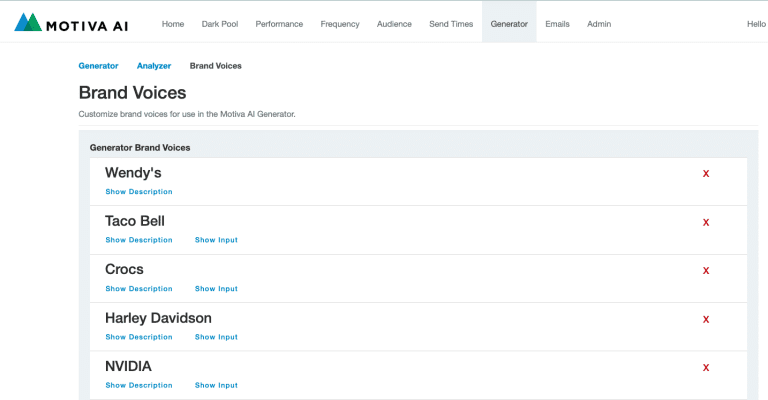The image size is (768, 400).
Task: Delete the NVIDIA brand voice
Action: click(706, 368)
